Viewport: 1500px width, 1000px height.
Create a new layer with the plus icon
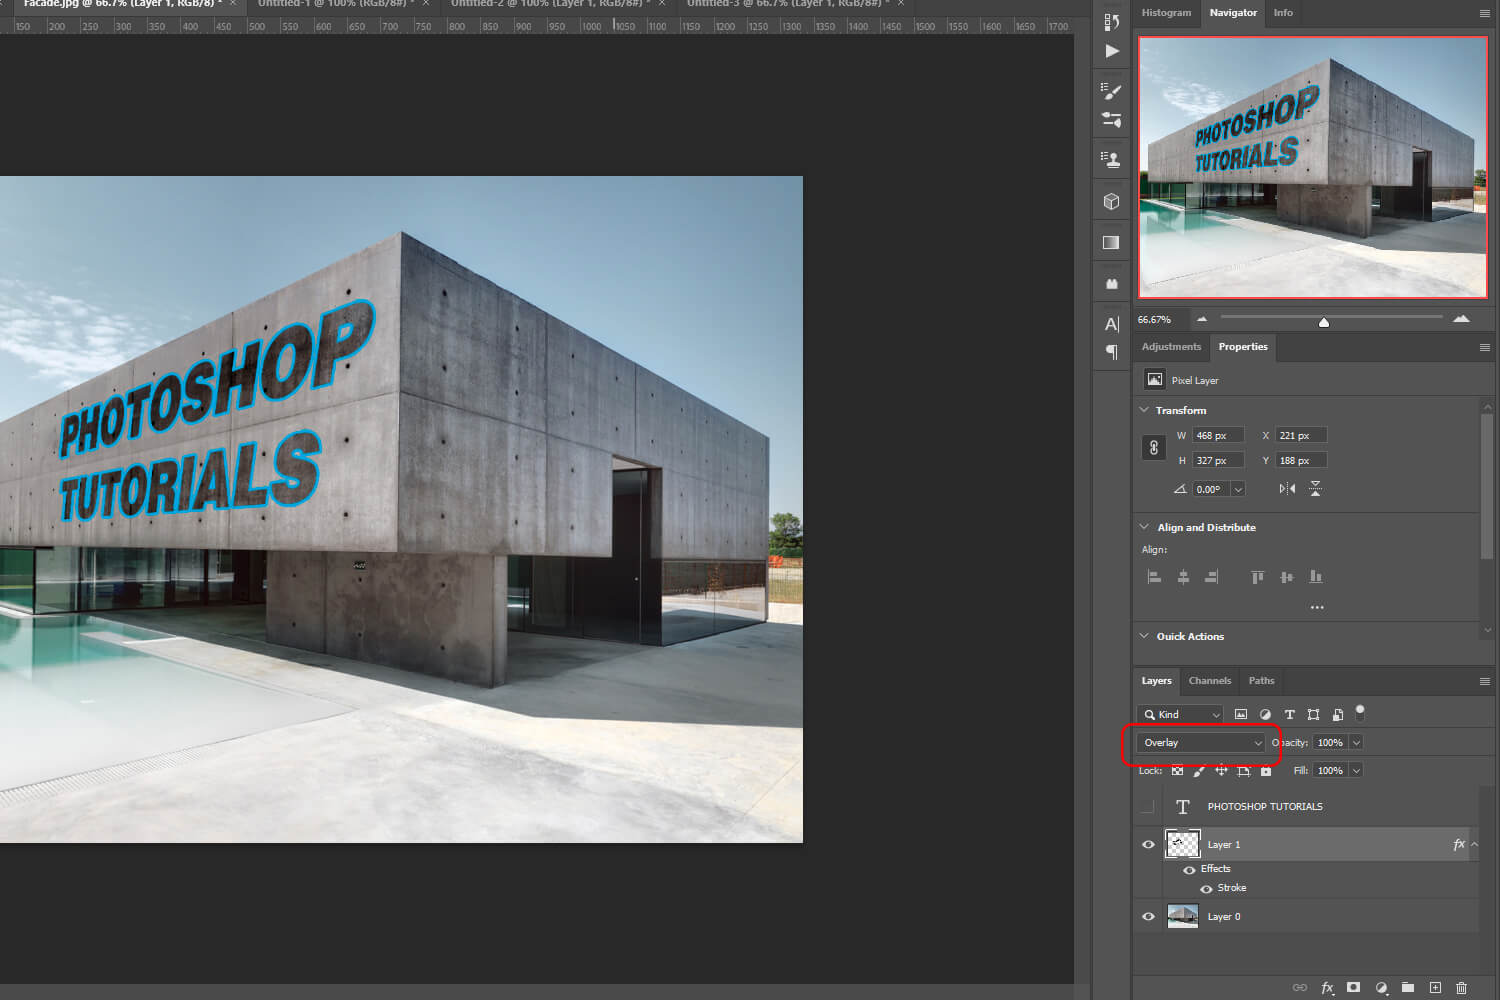pyautogui.click(x=1434, y=988)
